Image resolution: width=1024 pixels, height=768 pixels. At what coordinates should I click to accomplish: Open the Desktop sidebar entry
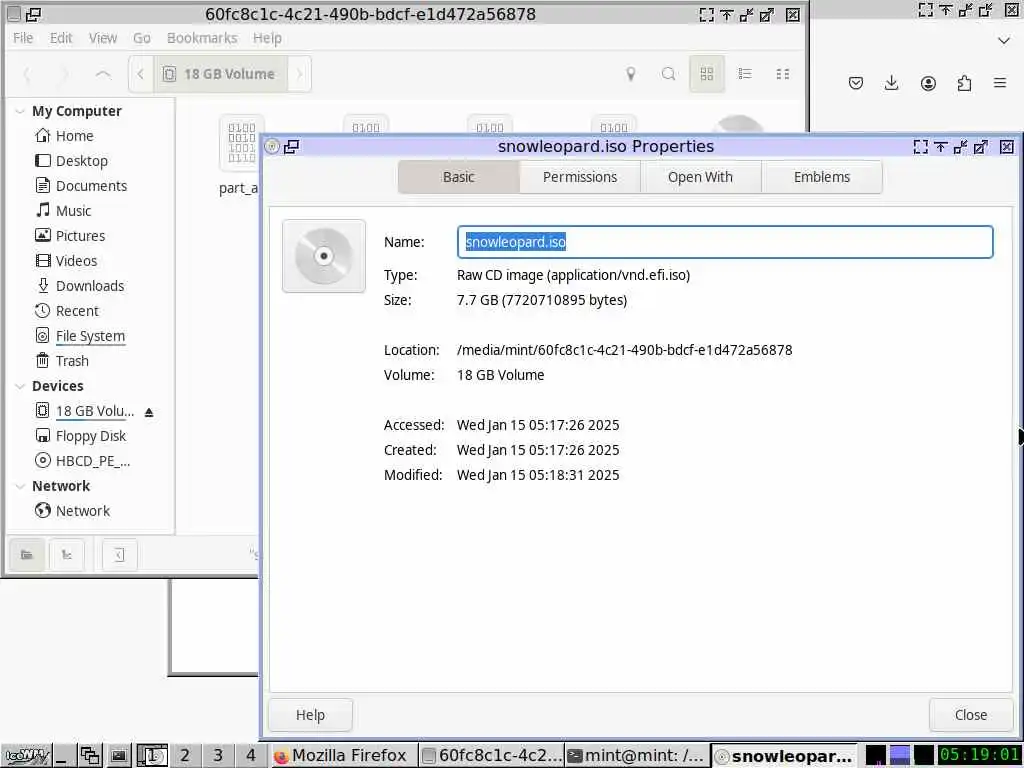coord(71,161)
